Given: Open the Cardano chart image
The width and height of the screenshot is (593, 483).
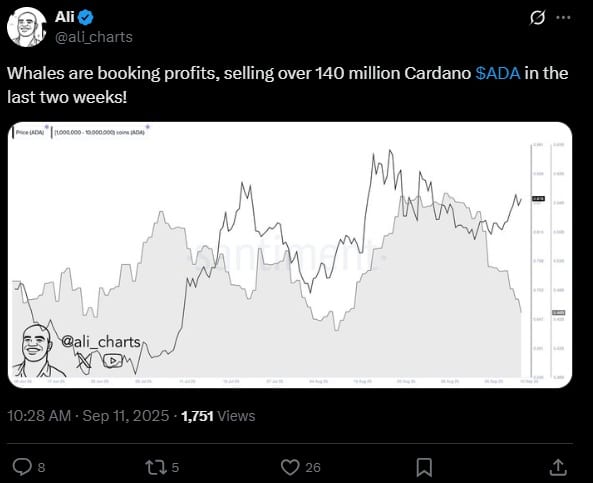Looking at the screenshot, I should pos(290,255).
